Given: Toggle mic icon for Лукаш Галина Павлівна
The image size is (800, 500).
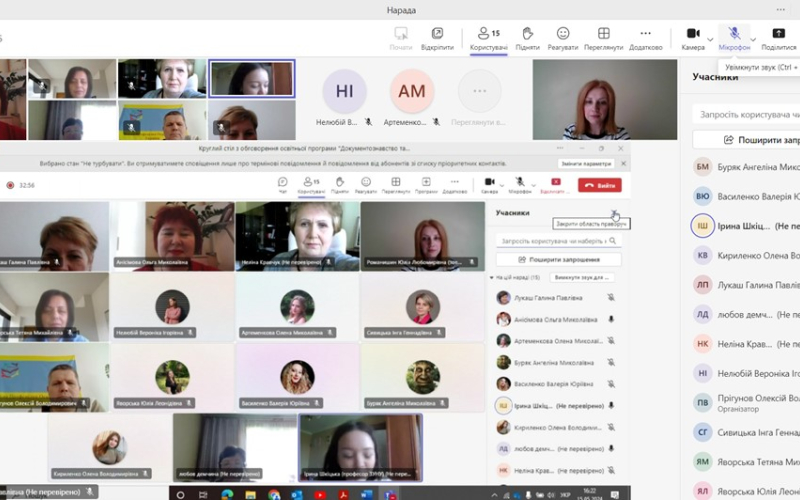Looking at the screenshot, I should click(x=611, y=297).
